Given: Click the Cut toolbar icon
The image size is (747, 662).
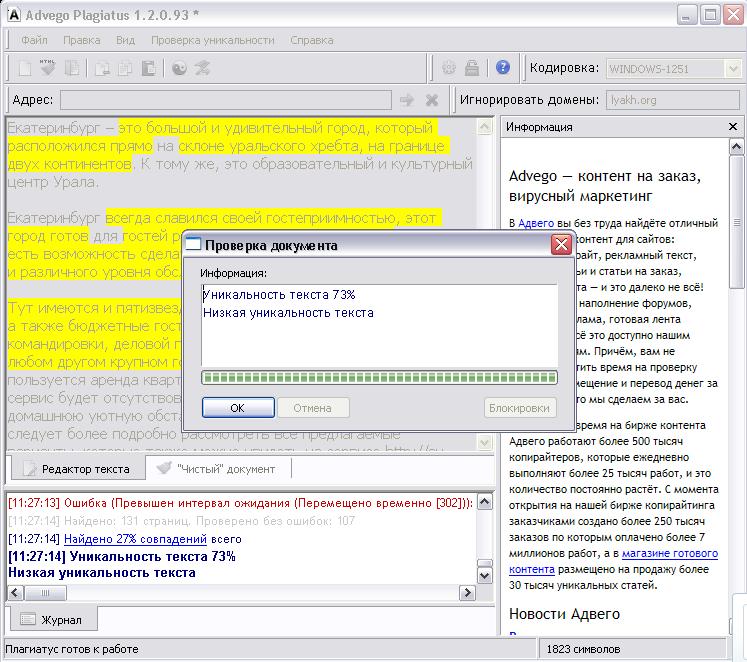Looking at the screenshot, I should (102, 69).
